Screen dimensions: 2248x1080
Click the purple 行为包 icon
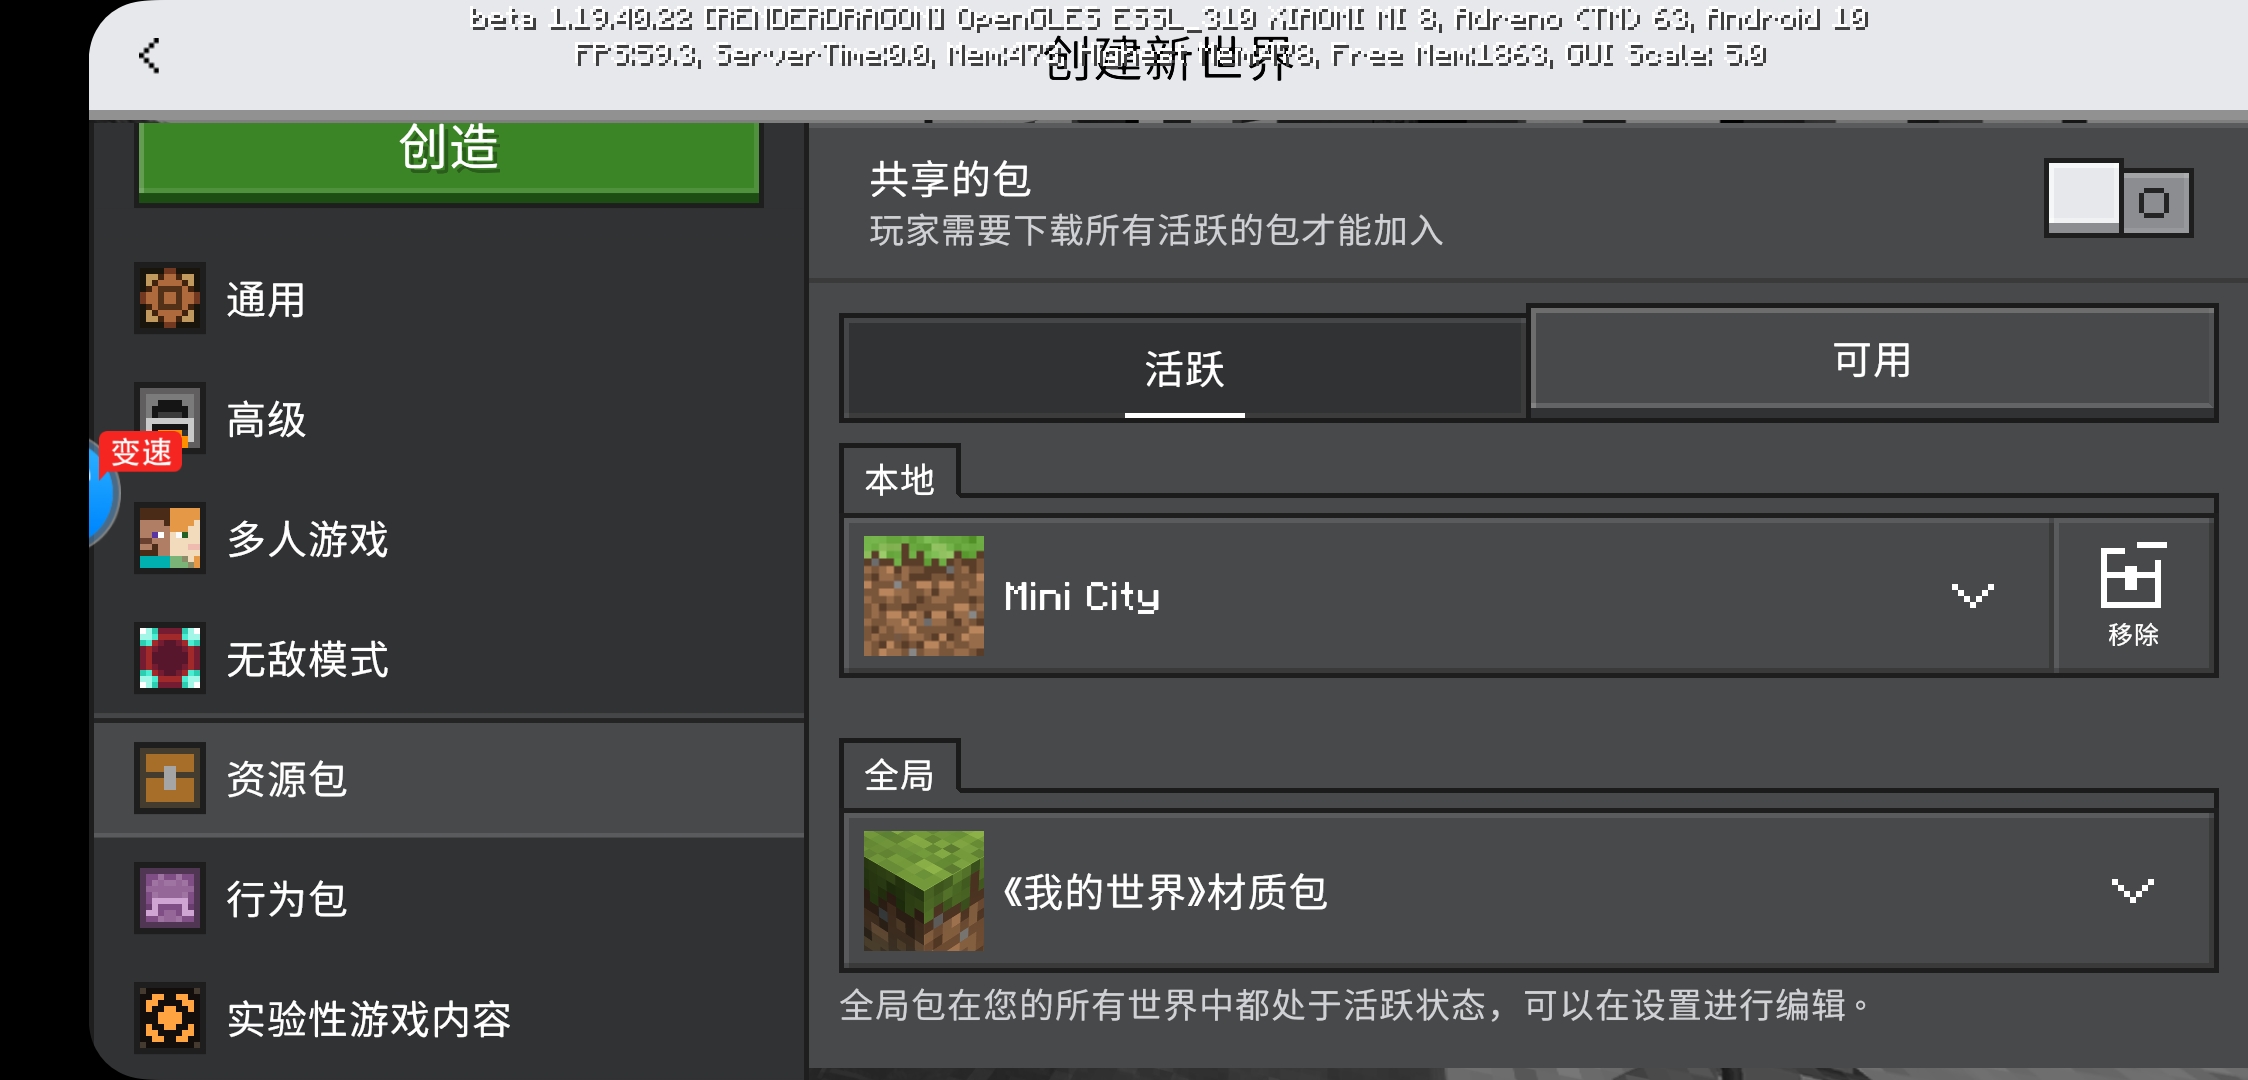(170, 898)
